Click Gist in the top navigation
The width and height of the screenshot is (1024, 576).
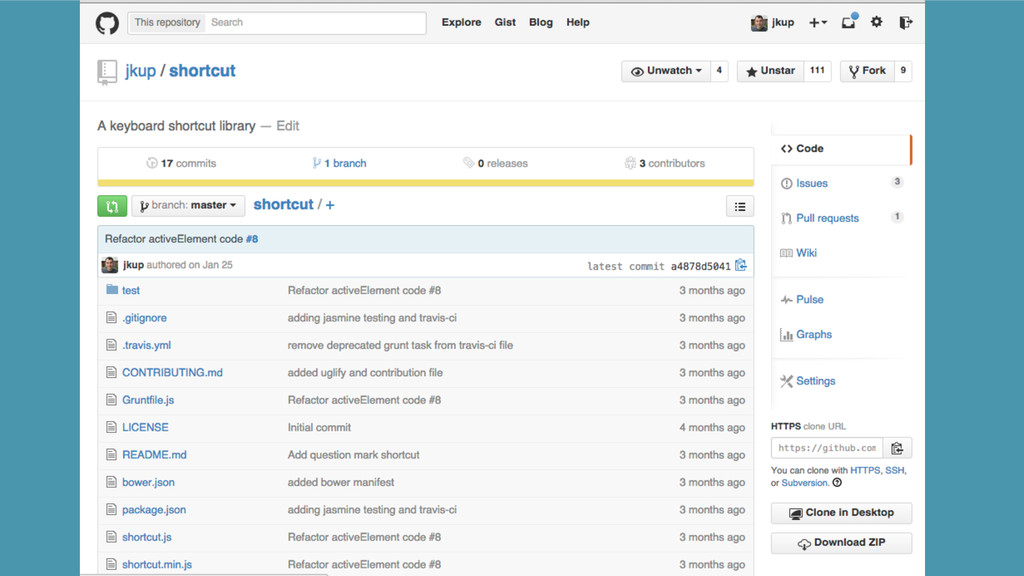(505, 22)
